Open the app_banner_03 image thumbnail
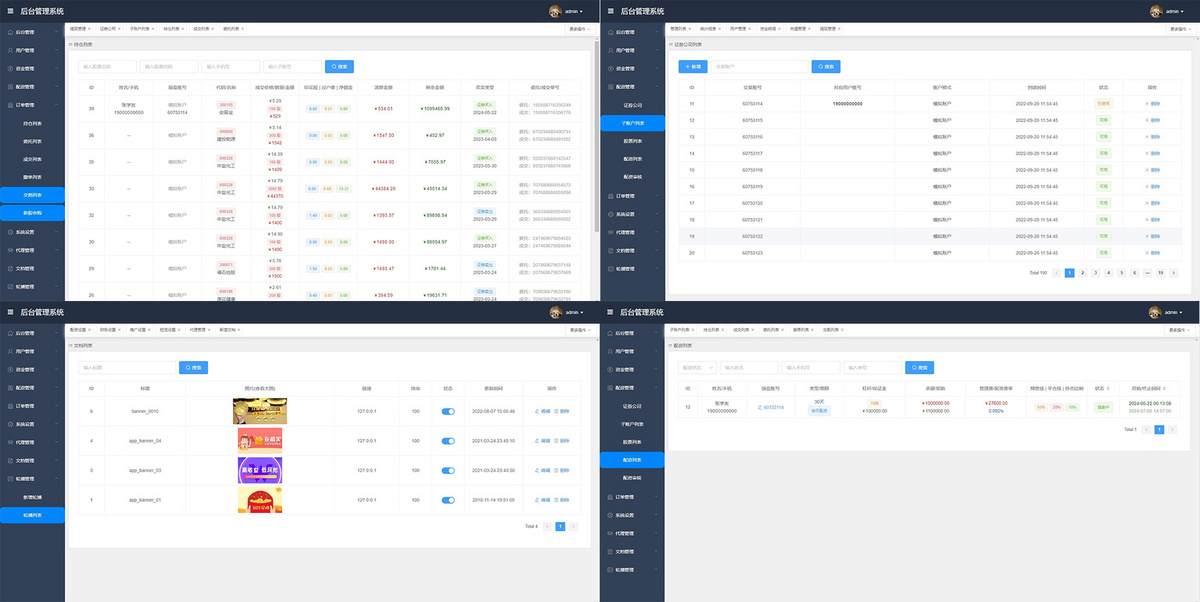The height and width of the screenshot is (602, 1200). 260,470
